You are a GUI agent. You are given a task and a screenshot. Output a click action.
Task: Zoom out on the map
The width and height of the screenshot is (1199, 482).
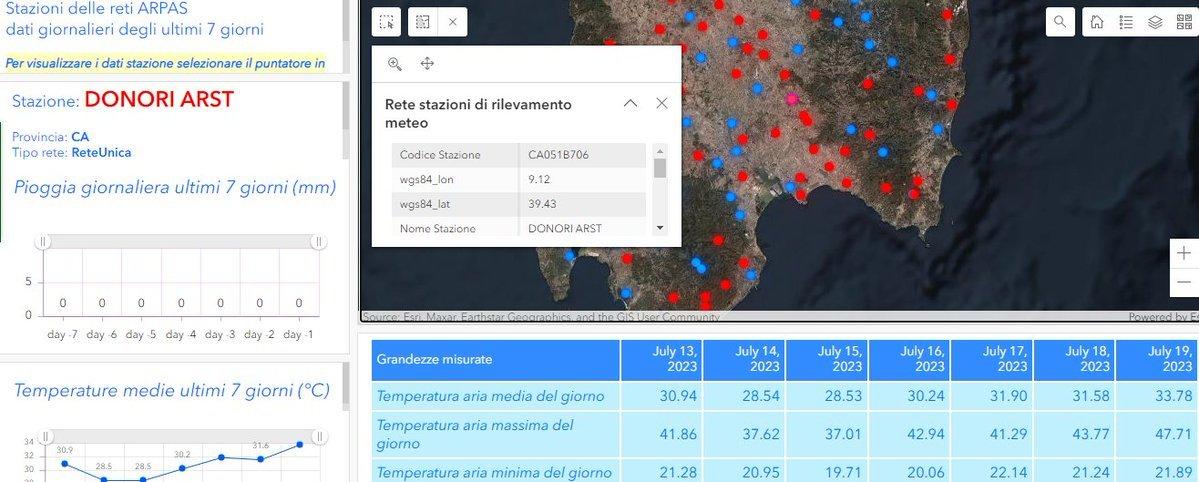coord(1185,283)
